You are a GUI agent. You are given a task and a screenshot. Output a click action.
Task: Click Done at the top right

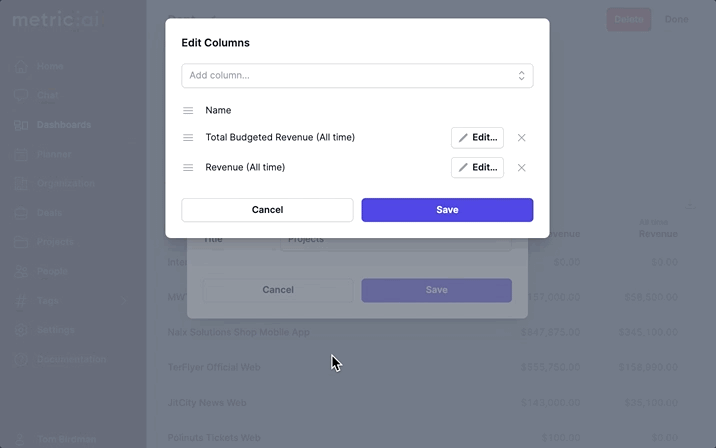point(677,19)
